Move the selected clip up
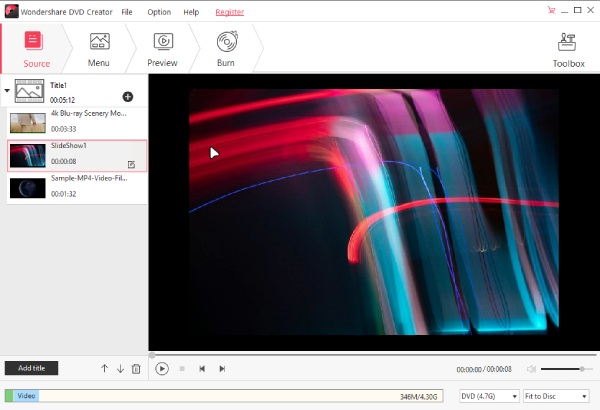 point(104,368)
